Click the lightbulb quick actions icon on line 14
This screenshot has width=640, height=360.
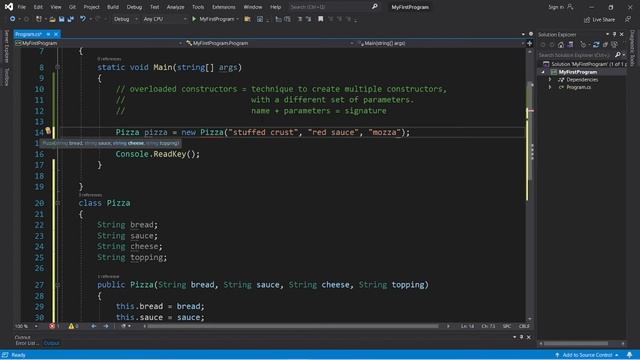(x=48, y=131)
